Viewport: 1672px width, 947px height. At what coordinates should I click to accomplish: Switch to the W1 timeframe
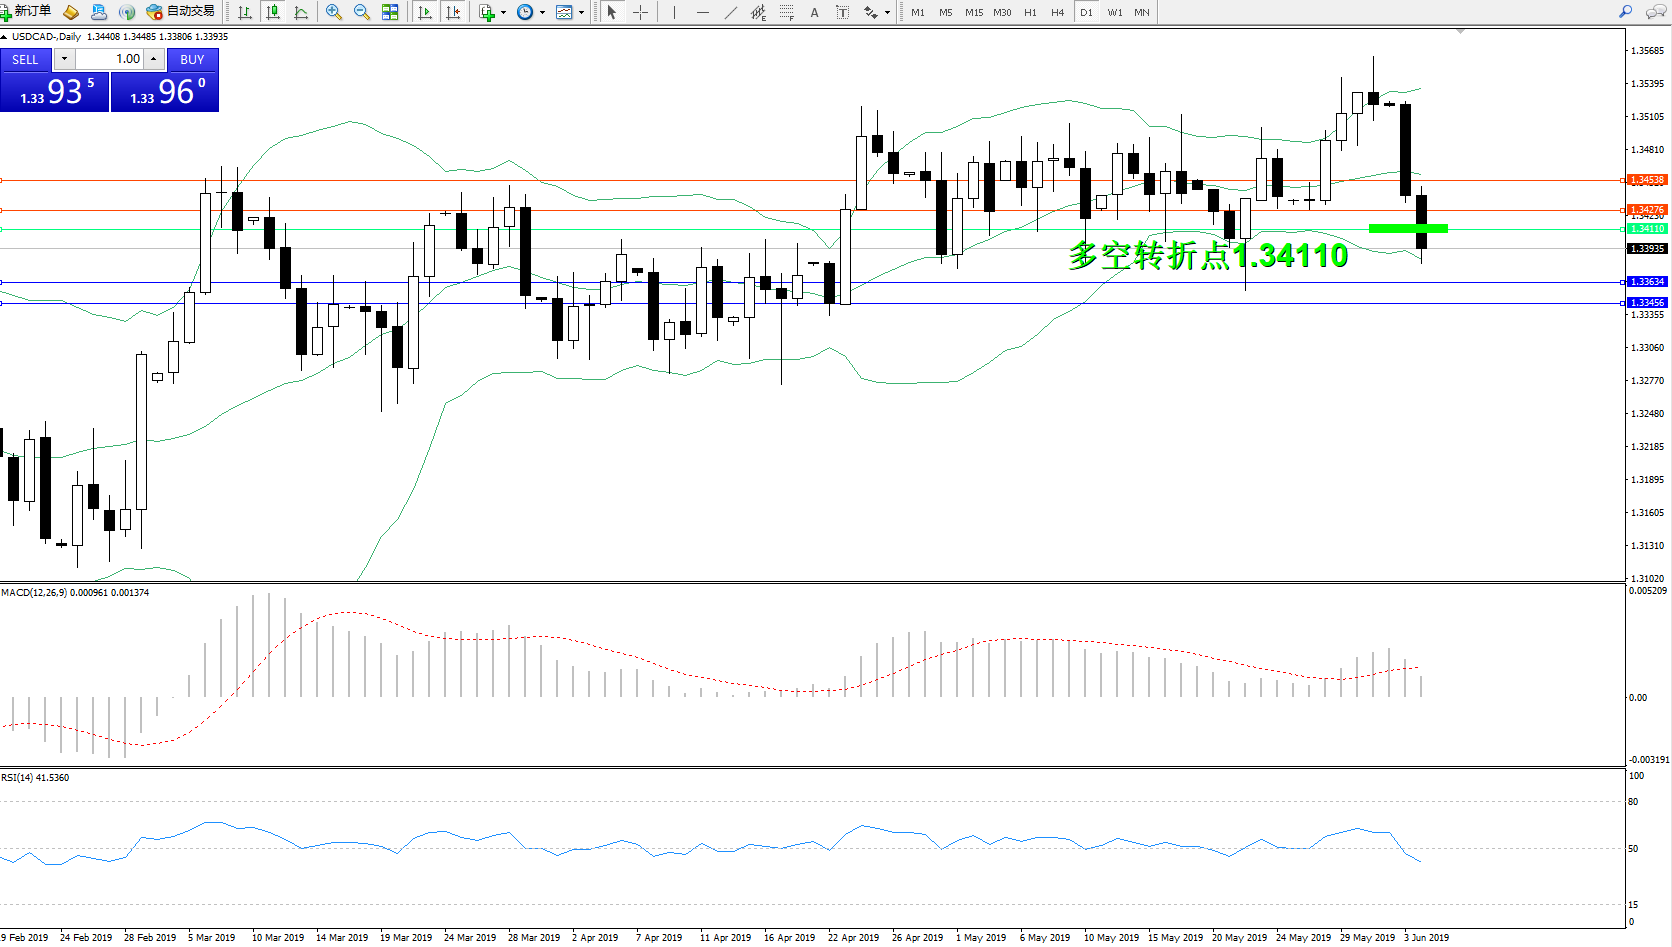click(1114, 12)
